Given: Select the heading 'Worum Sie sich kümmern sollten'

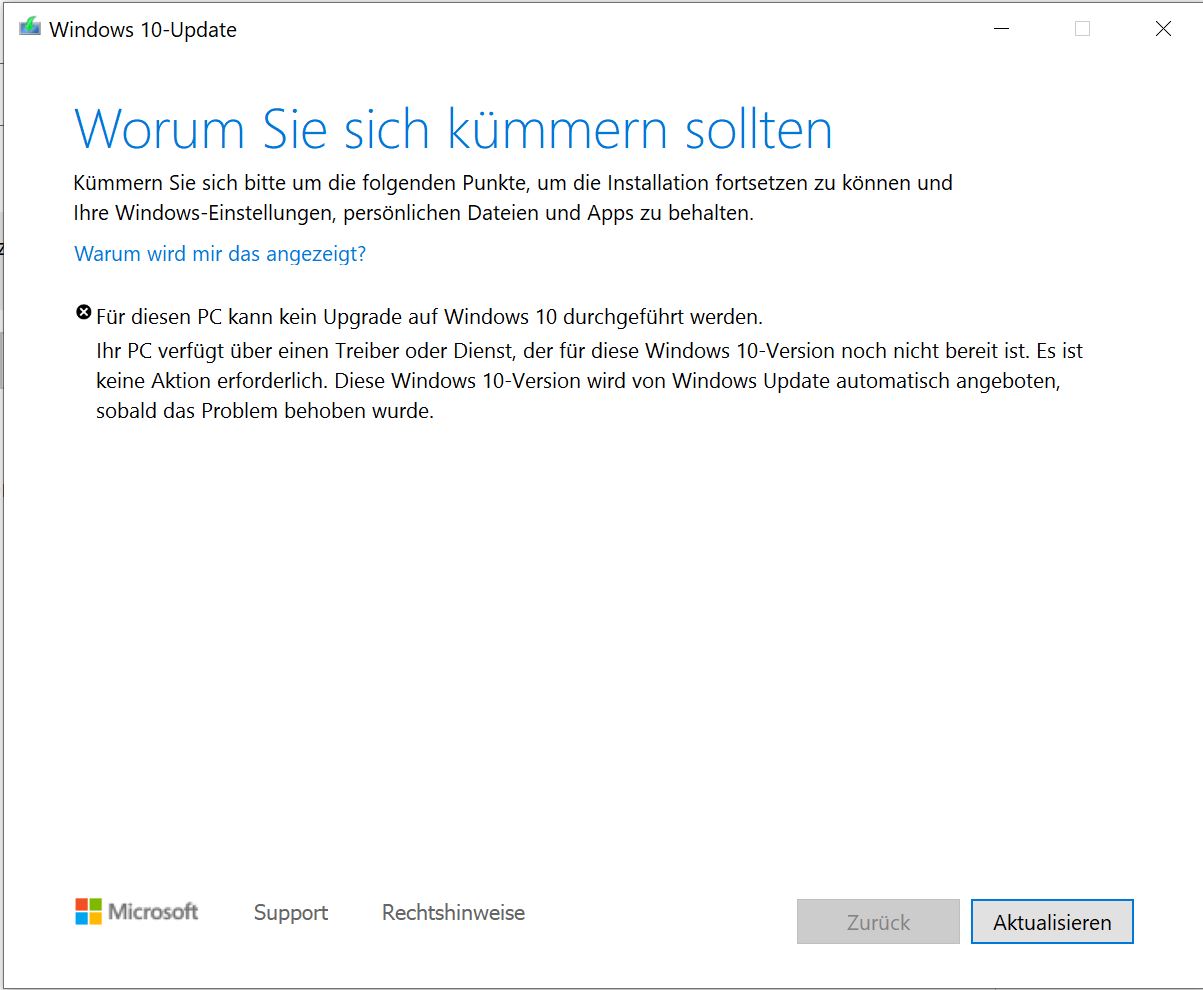Looking at the screenshot, I should point(453,128).
